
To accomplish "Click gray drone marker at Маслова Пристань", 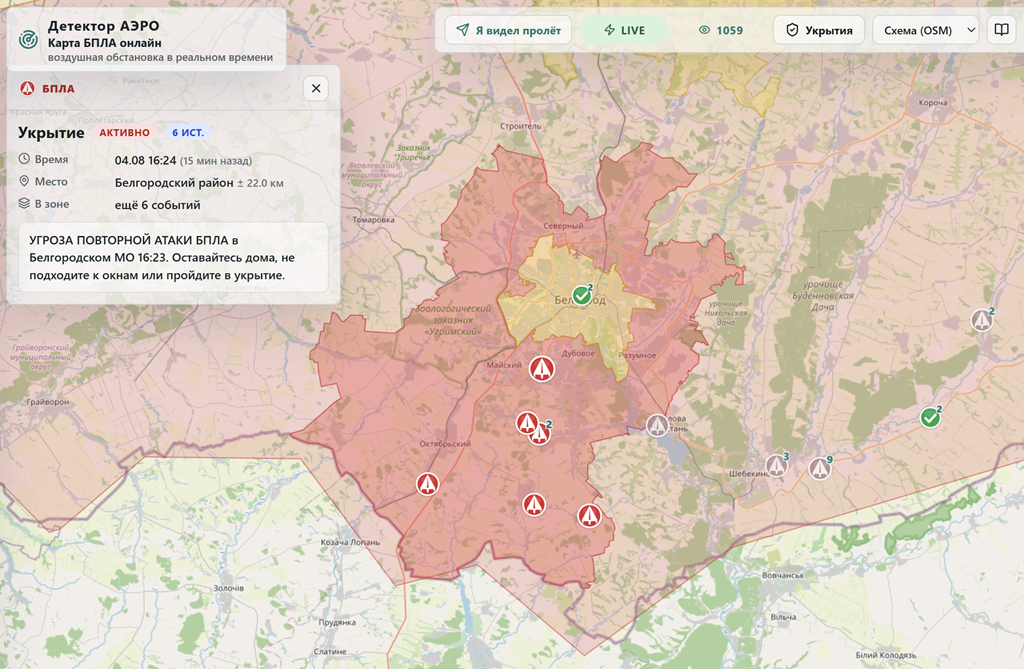I will [658, 425].
